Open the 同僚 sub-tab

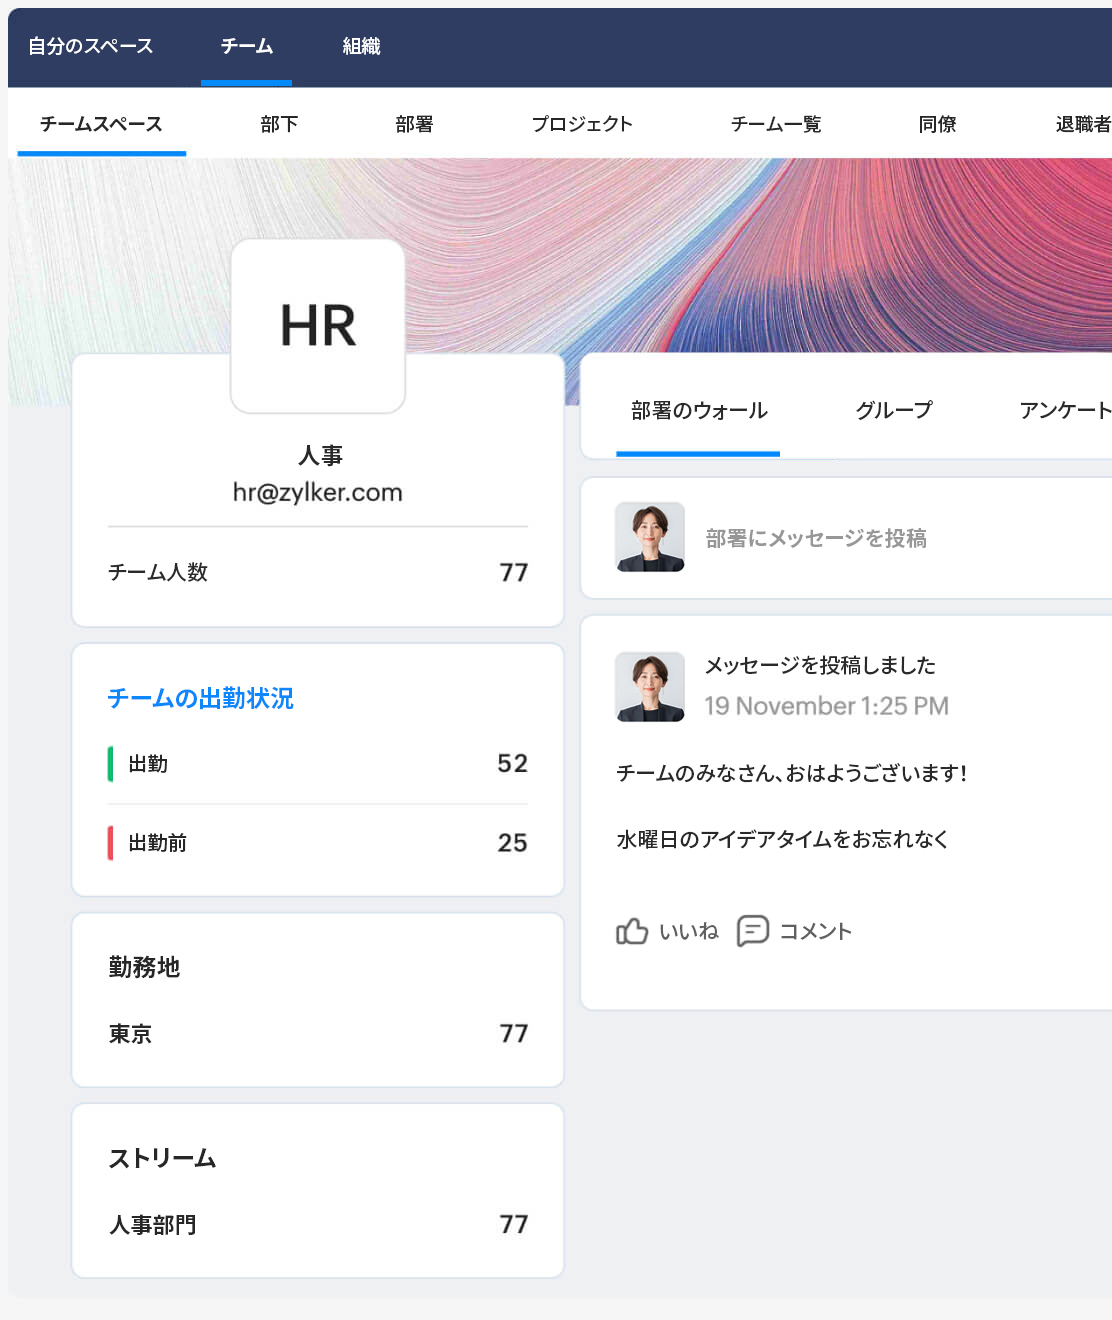point(937,124)
